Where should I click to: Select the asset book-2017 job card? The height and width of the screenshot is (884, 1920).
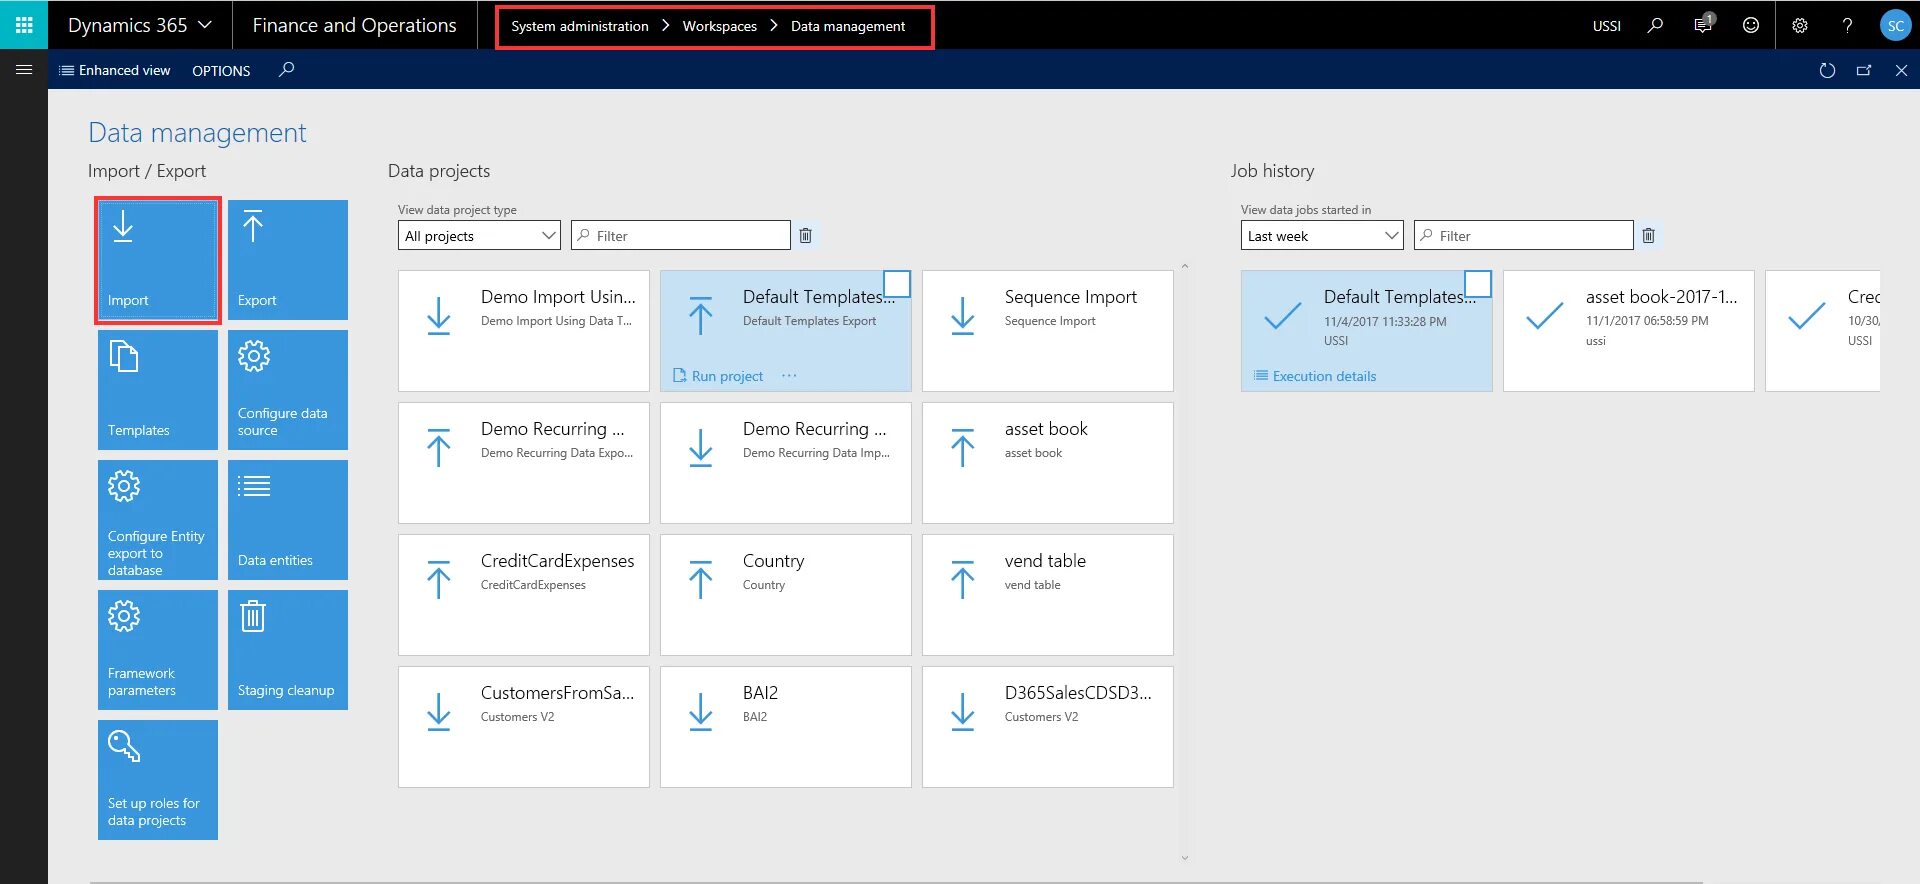pyautogui.click(x=1628, y=330)
